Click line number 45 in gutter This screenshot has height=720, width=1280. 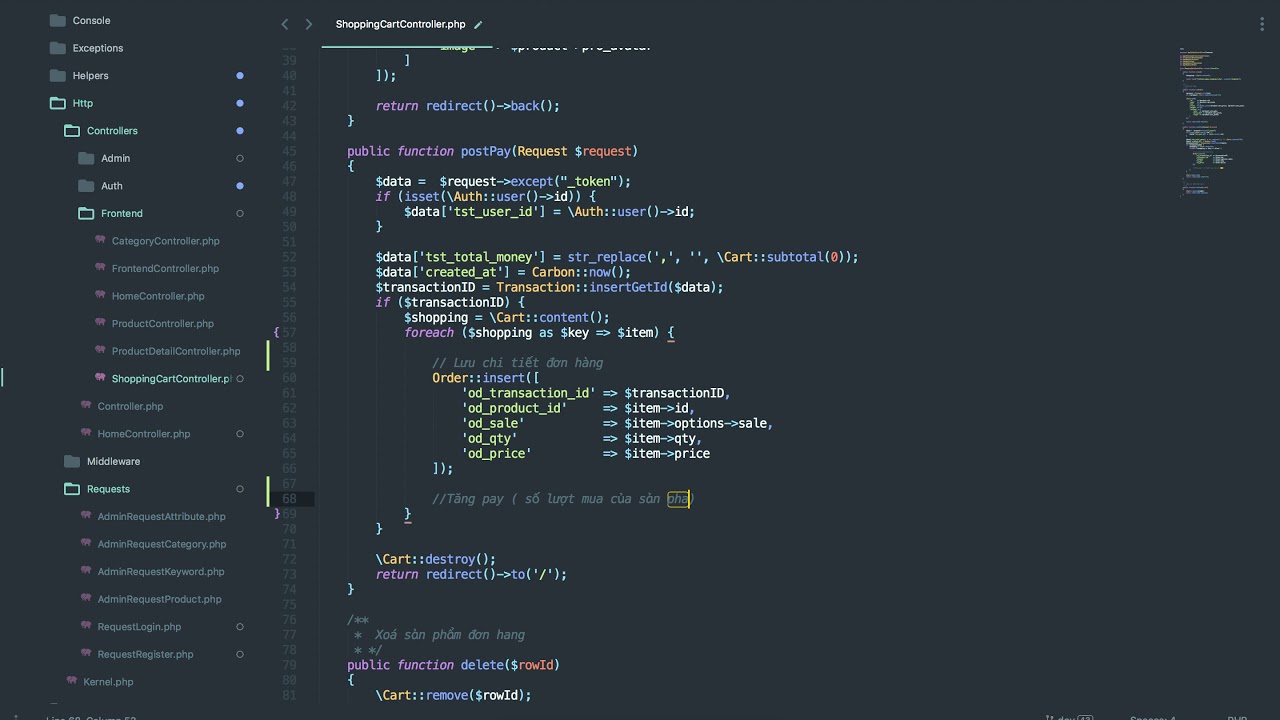[289, 151]
